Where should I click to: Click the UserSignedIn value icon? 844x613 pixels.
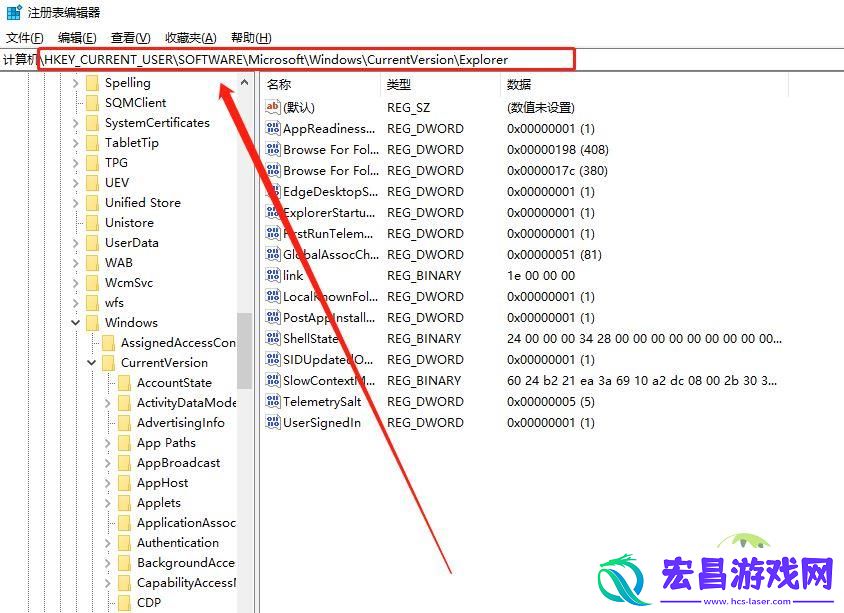[x=273, y=422]
